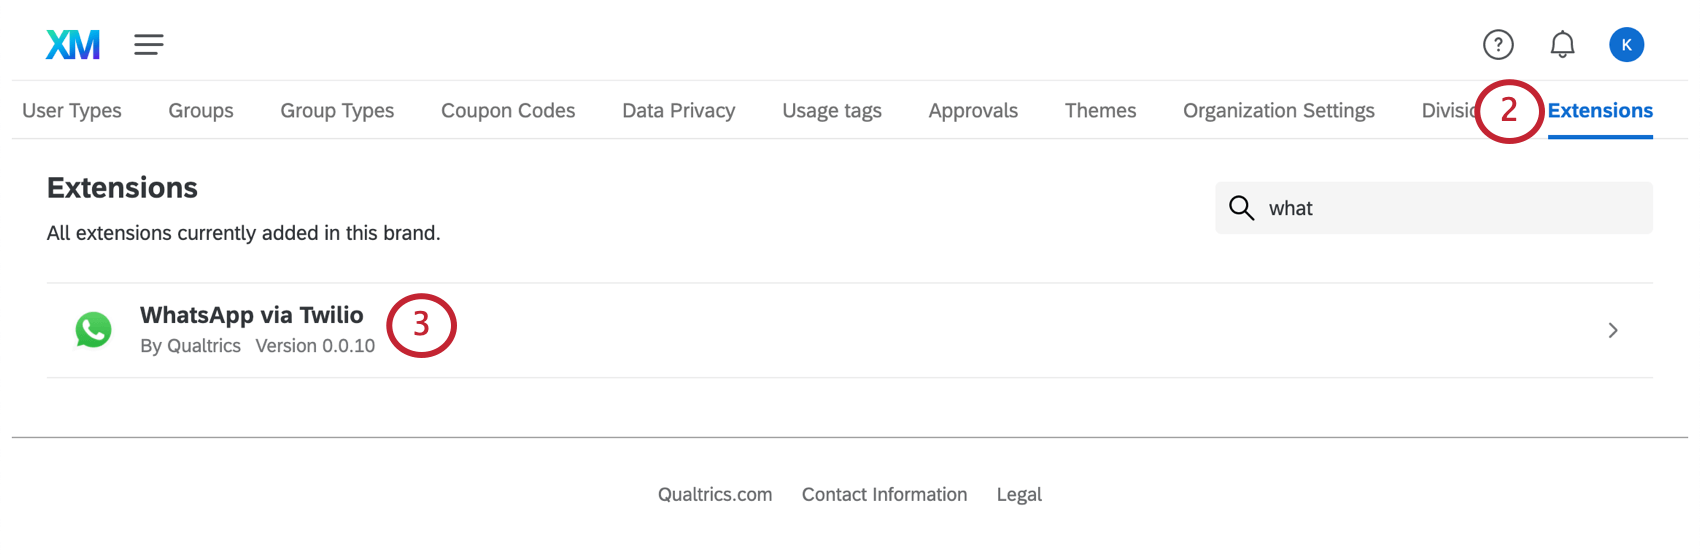Screen dimensions: 1700x558
Task: Open the Group Types tab
Action: coord(337,111)
